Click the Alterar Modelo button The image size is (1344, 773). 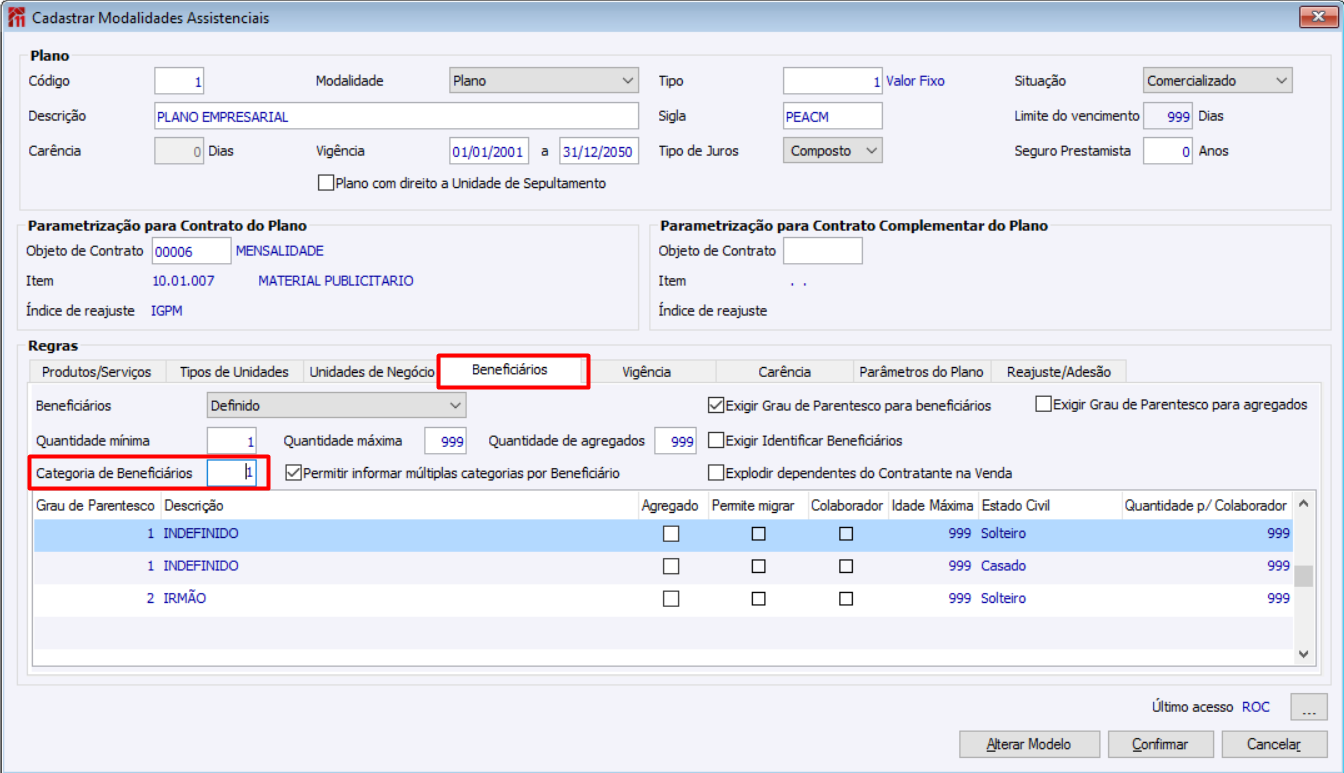click(x=1029, y=744)
